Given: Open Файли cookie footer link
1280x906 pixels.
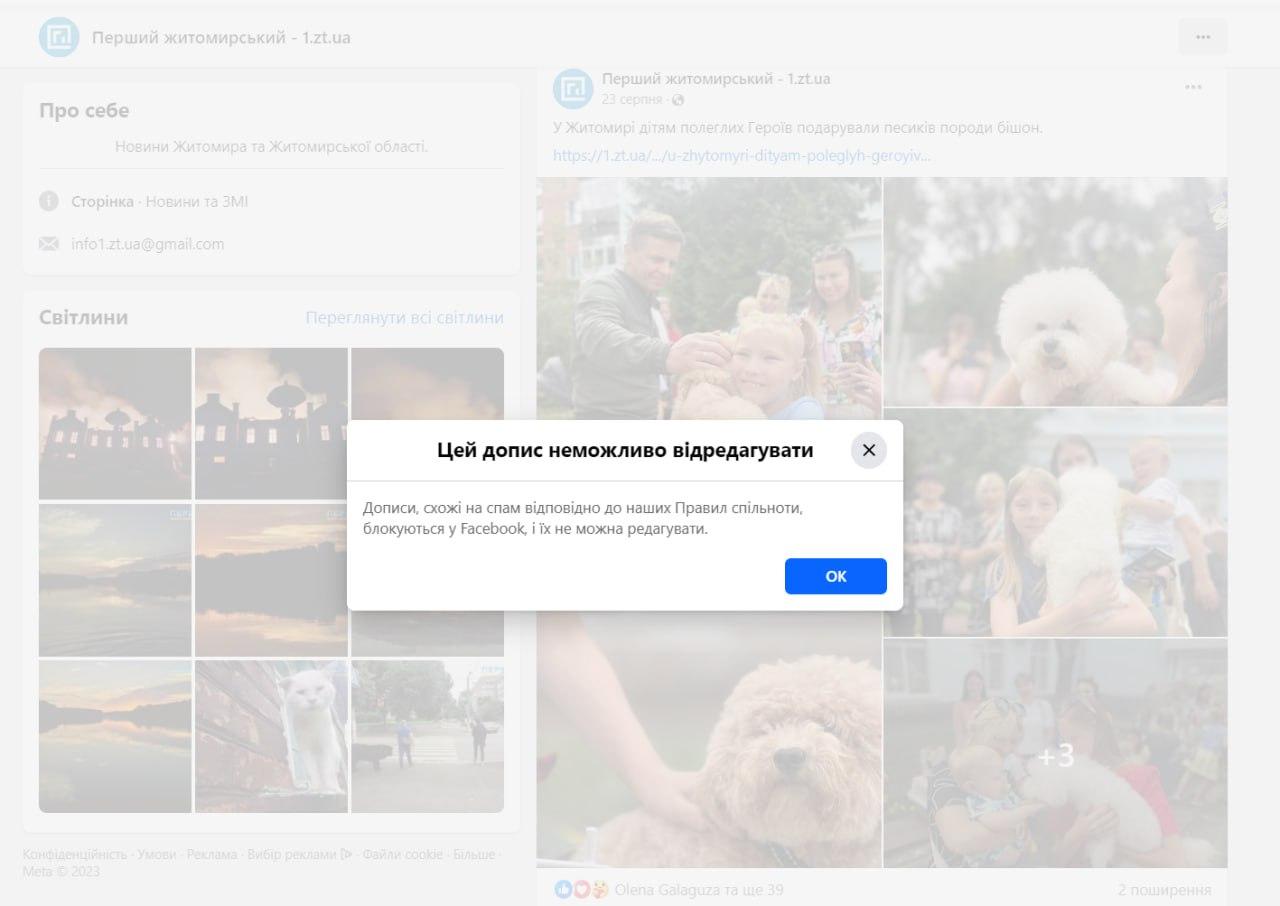Looking at the screenshot, I should click(403, 854).
